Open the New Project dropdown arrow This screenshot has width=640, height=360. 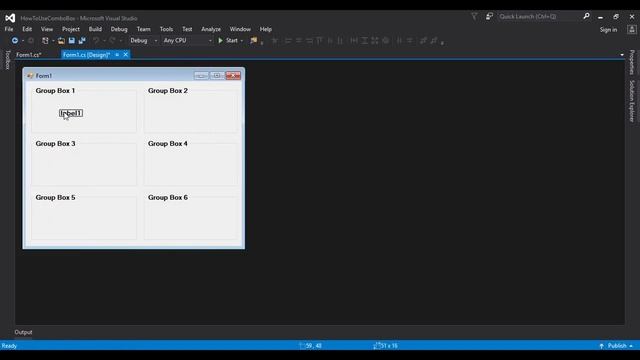(x=53, y=41)
